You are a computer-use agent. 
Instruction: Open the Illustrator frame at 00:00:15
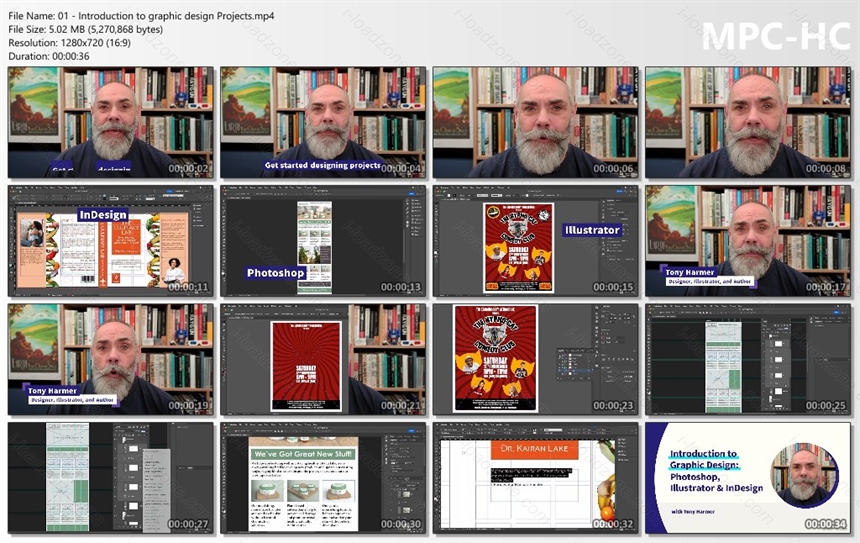[536, 241]
